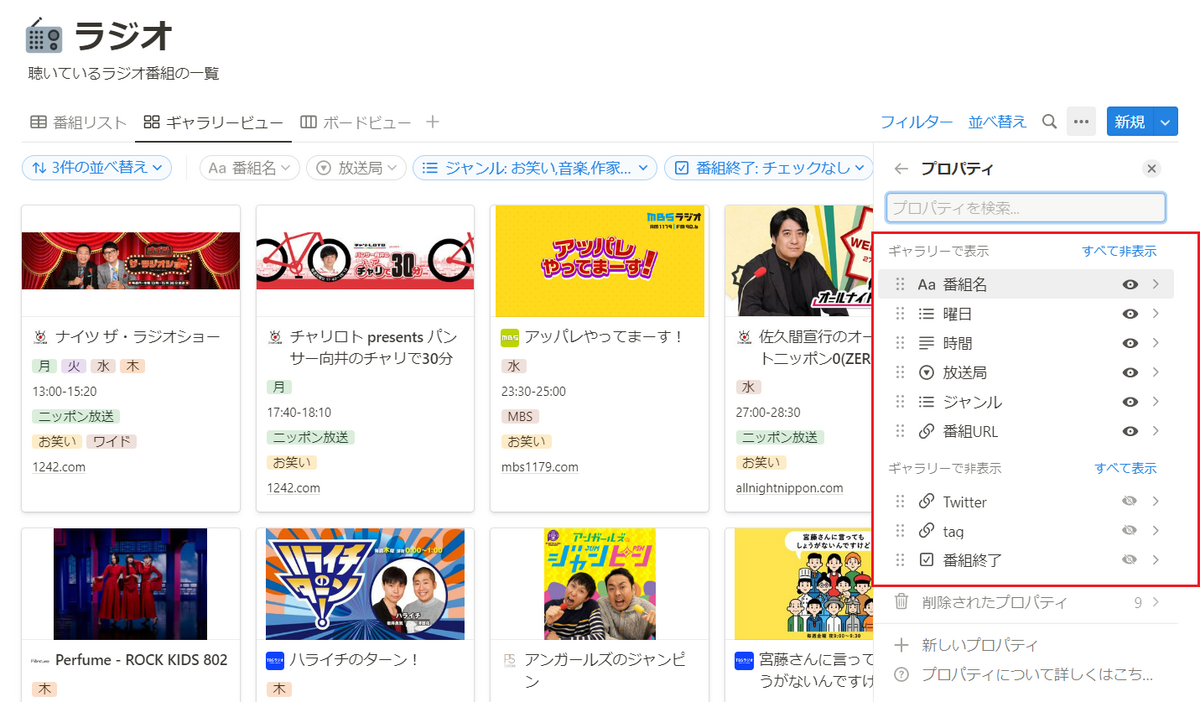Show Twitter property via crossed eye icon
The height and width of the screenshot is (702, 1200).
(1130, 502)
